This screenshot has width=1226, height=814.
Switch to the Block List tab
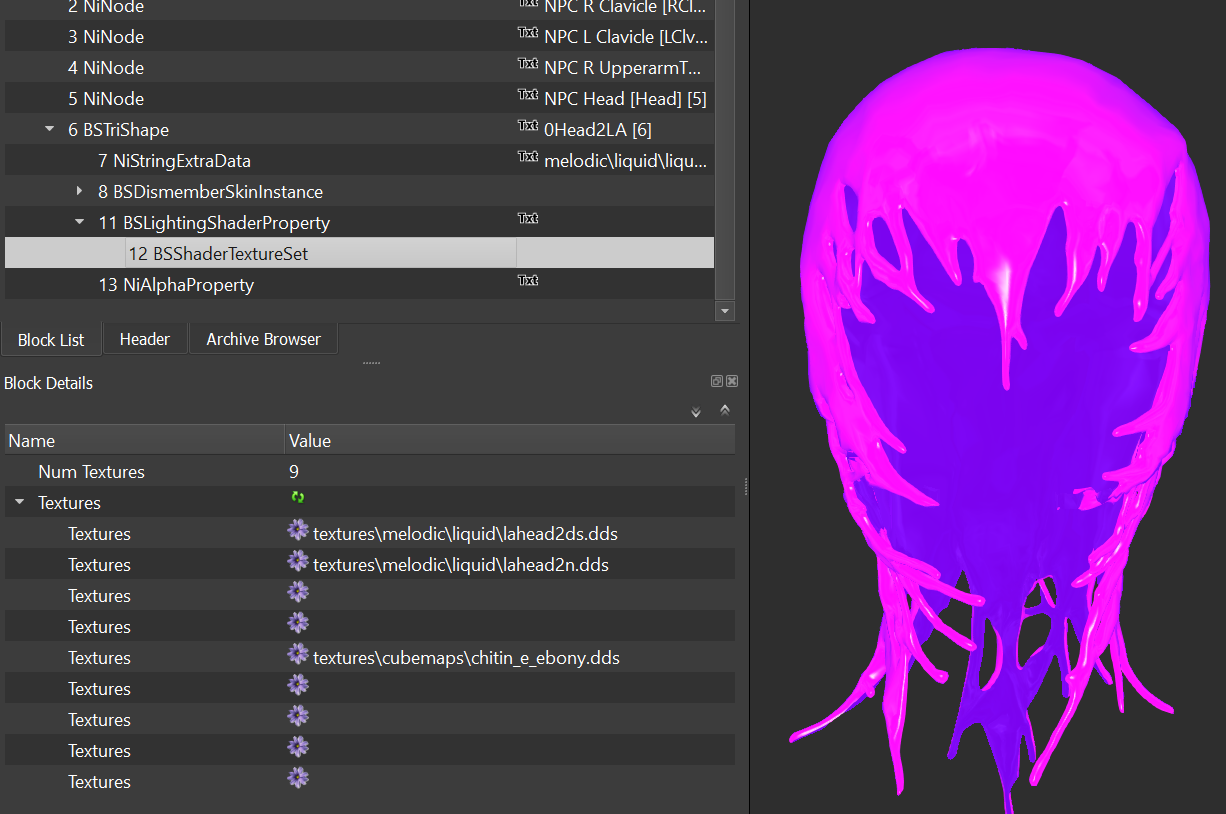(51, 340)
